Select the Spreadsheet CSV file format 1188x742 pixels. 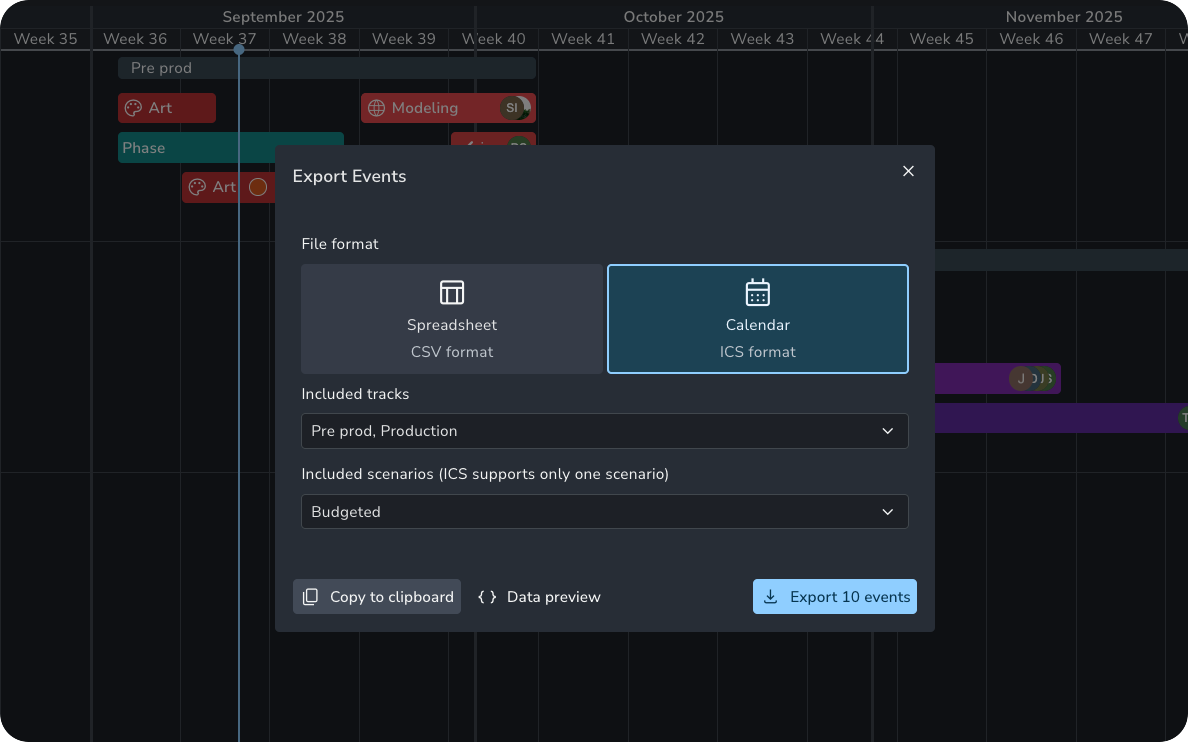pyautogui.click(x=452, y=319)
